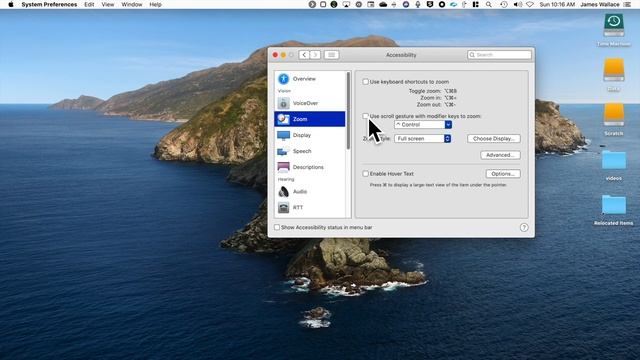Click the Choose Display button
640x360 pixels.
point(494,138)
